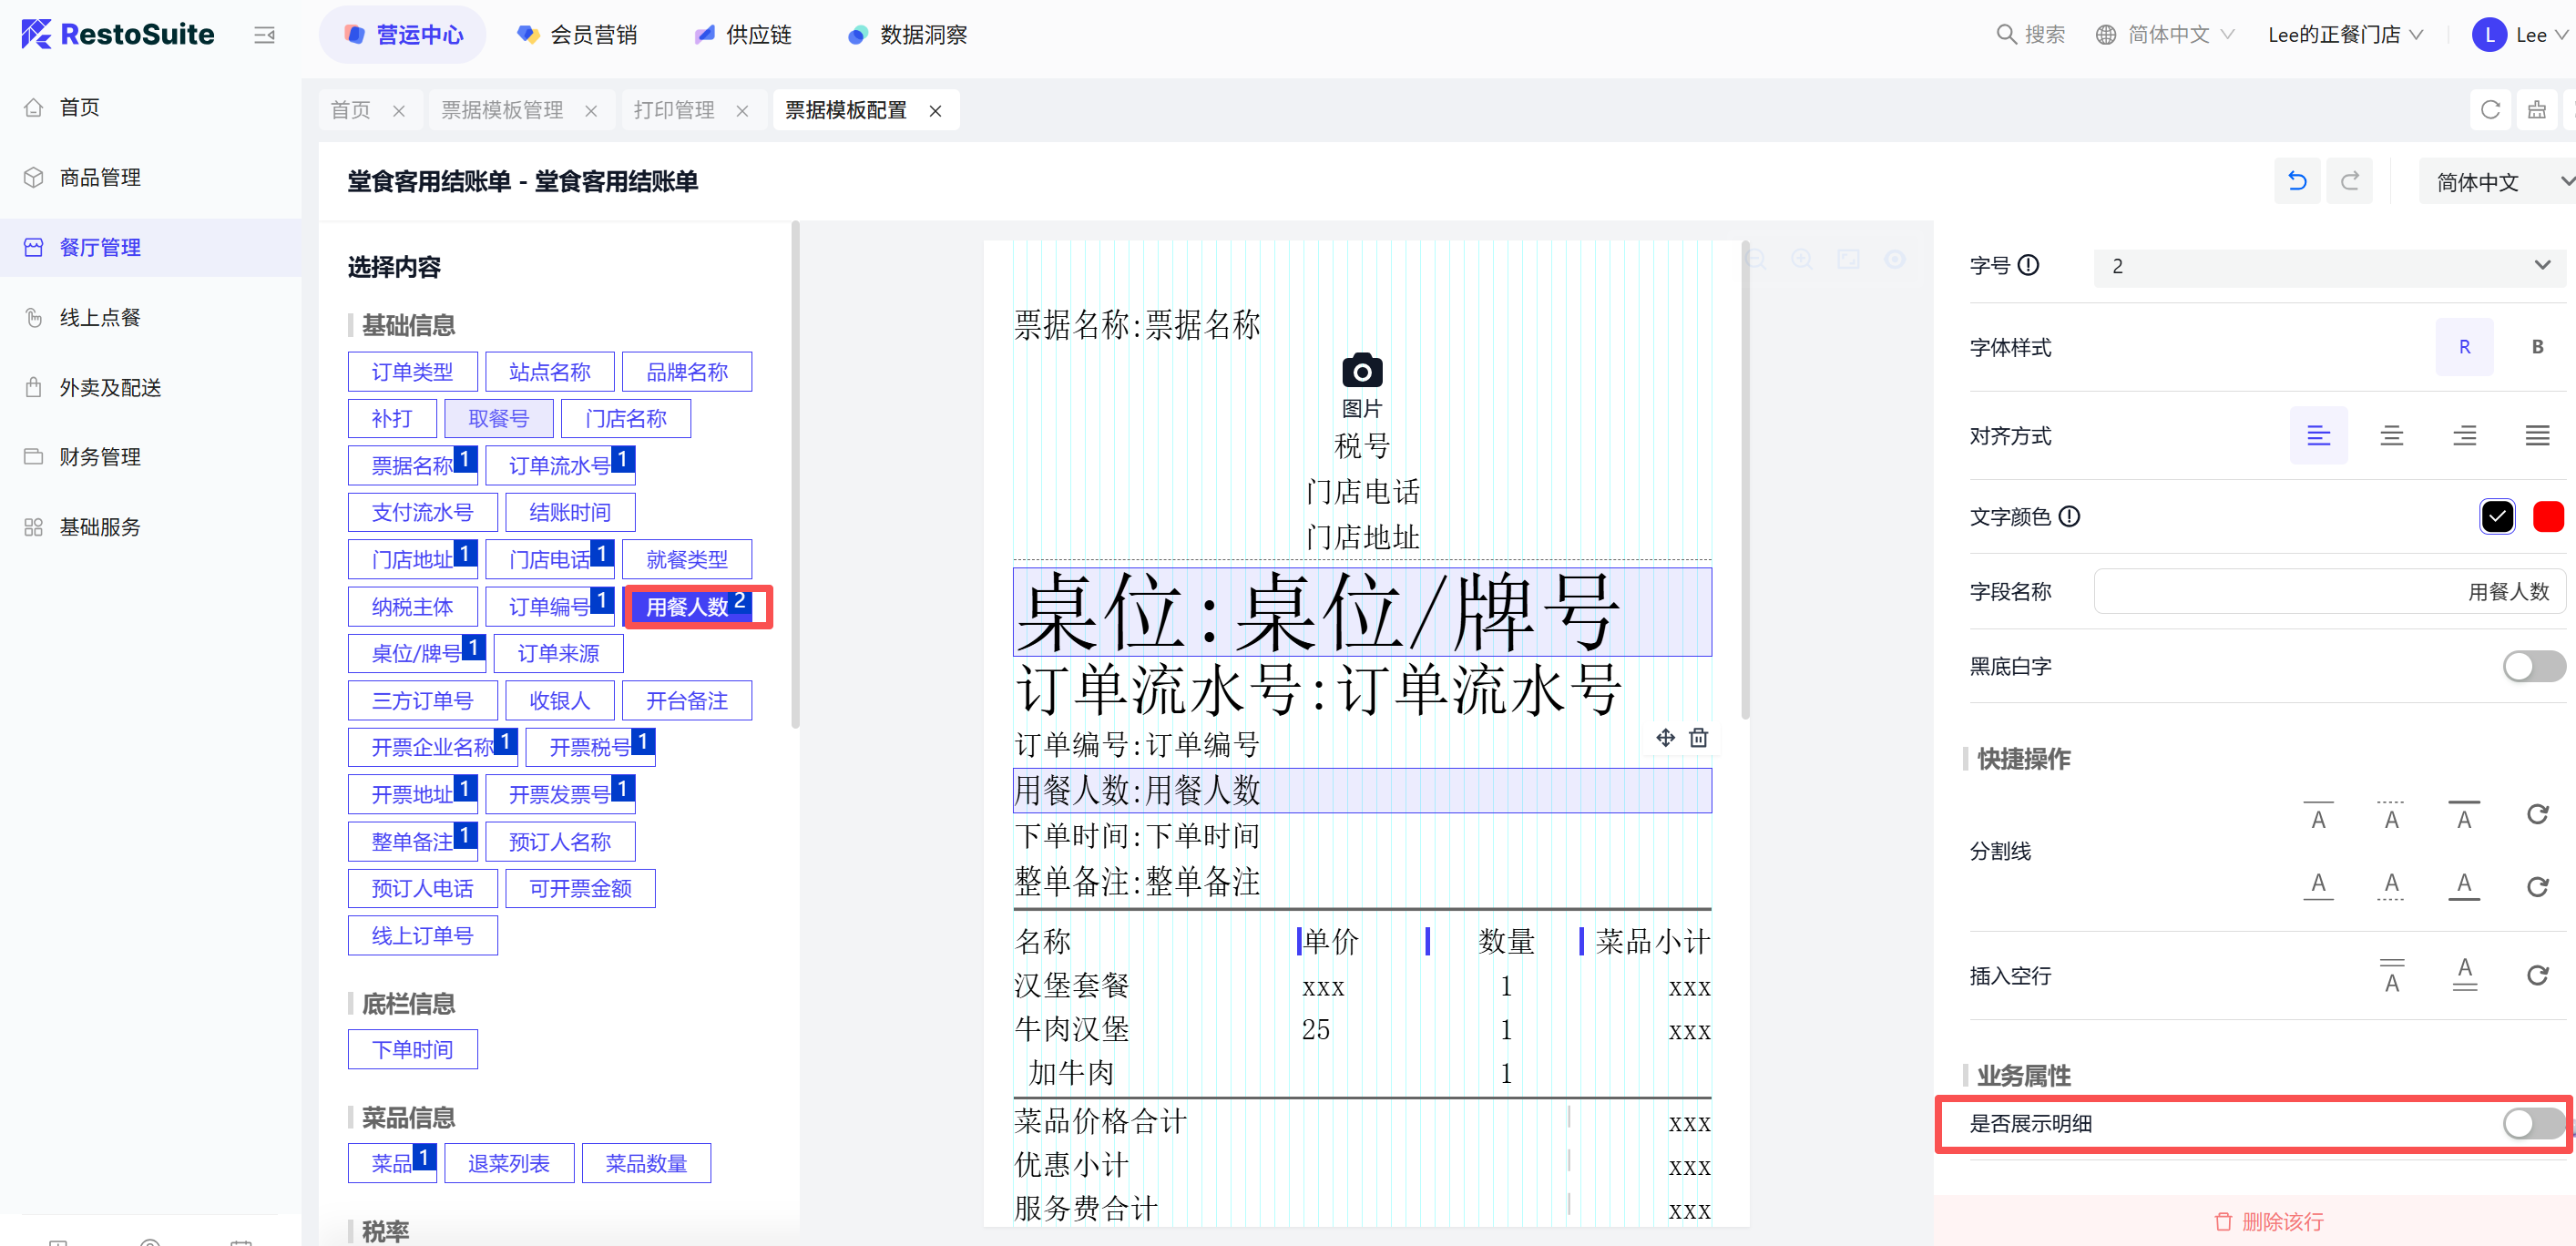Click the move handle icon on row
Screen dimensions: 2576x1246
coord(1665,738)
